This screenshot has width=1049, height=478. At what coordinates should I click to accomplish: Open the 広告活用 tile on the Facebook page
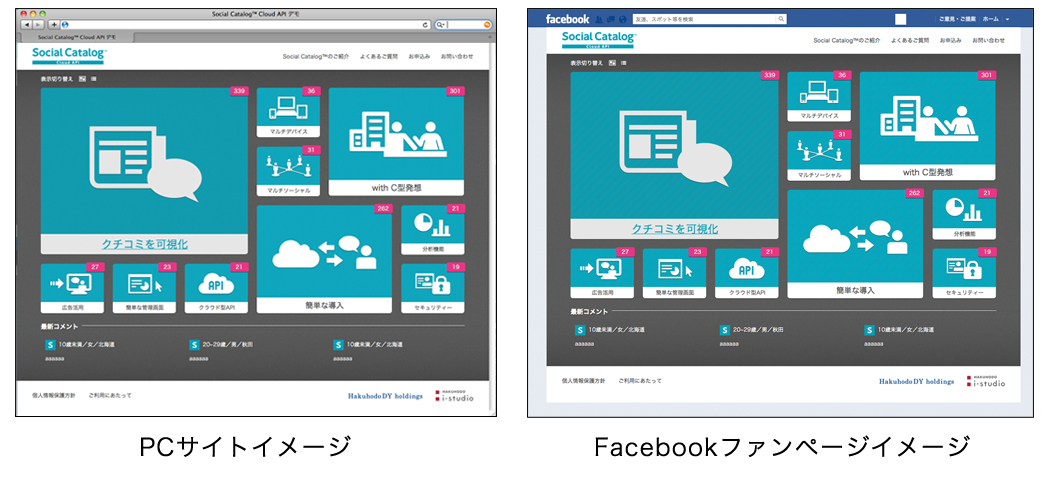(x=602, y=274)
